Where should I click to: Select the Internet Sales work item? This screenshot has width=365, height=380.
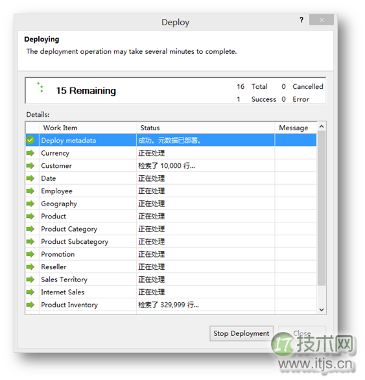[171, 292]
